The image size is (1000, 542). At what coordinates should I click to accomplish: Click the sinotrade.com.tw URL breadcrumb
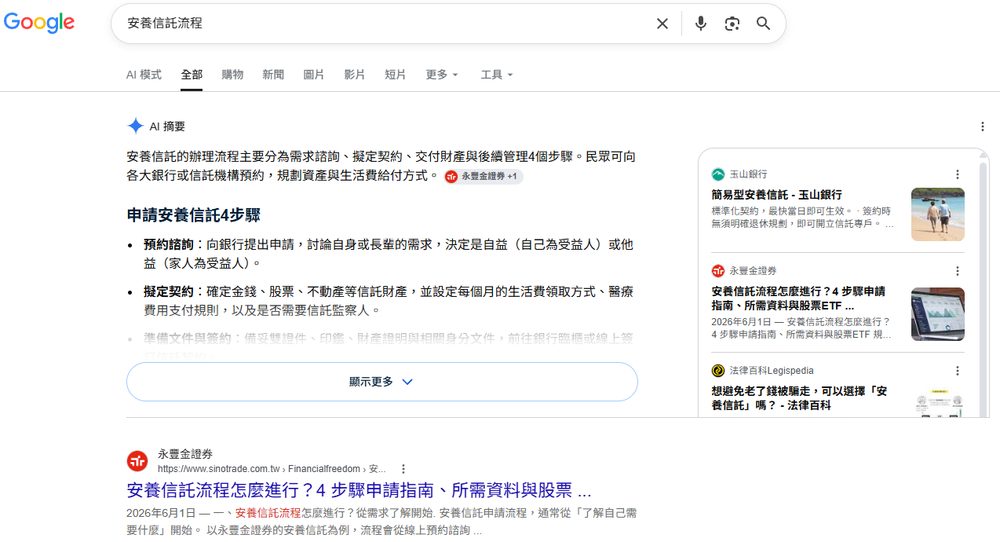(x=272, y=469)
